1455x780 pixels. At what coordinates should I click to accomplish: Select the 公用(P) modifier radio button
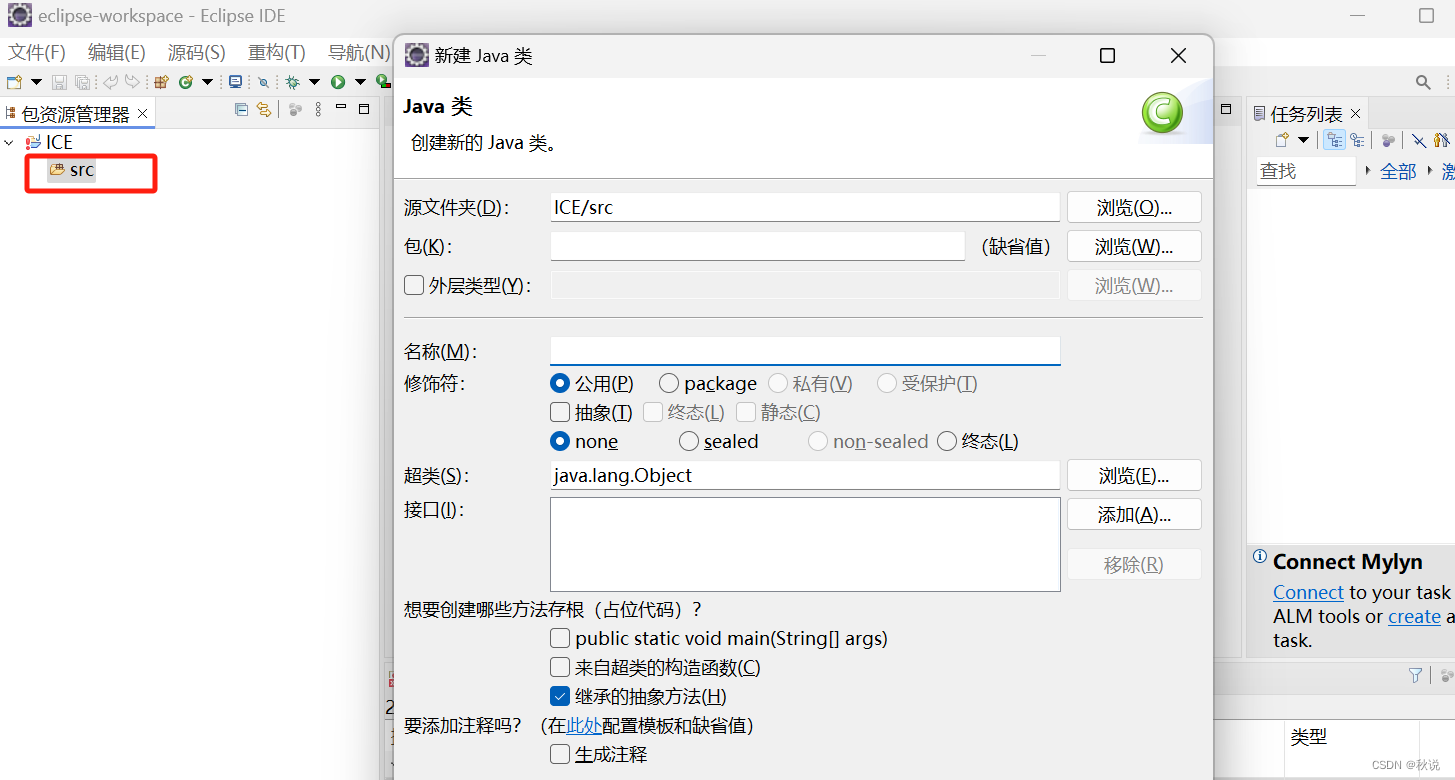click(x=560, y=383)
